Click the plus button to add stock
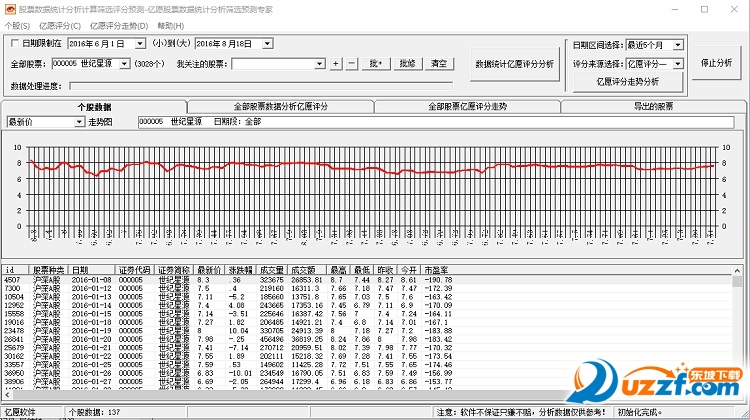The image size is (750, 420). pos(336,64)
